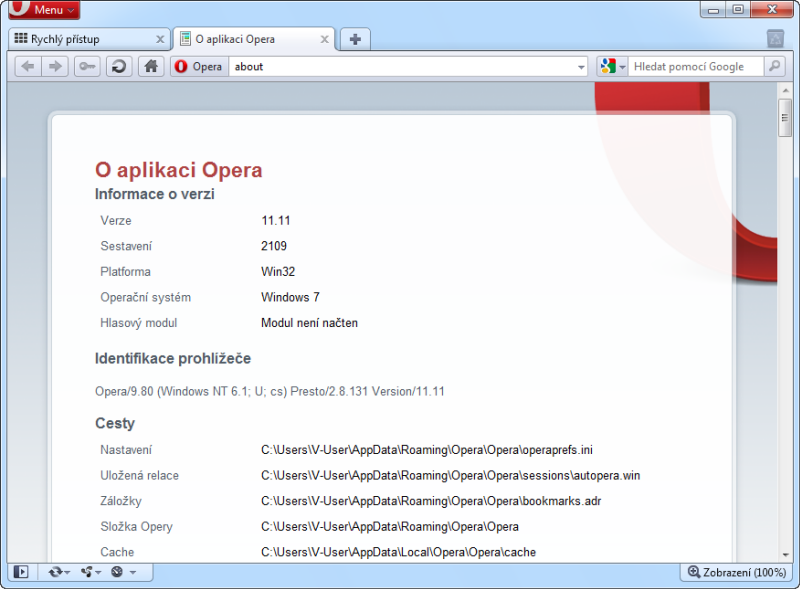
Task: Reload the current page
Action: pos(119,66)
